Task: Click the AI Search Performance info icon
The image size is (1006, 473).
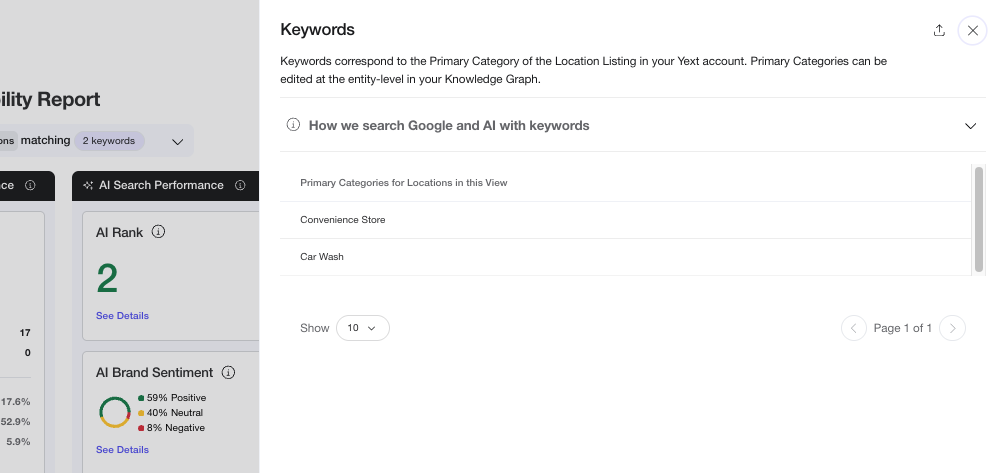Action: pos(240,185)
